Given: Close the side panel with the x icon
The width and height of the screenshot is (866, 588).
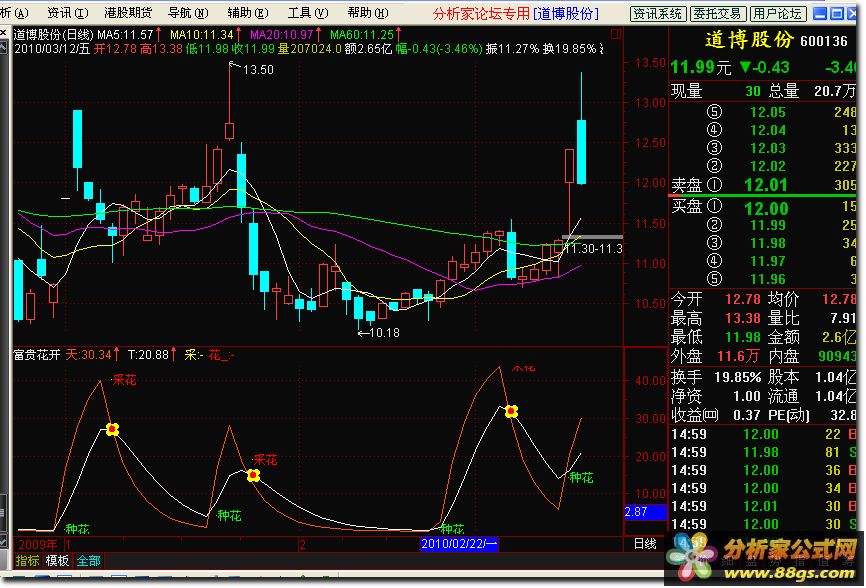Looking at the screenshot, I should click(x=3, y=34).
